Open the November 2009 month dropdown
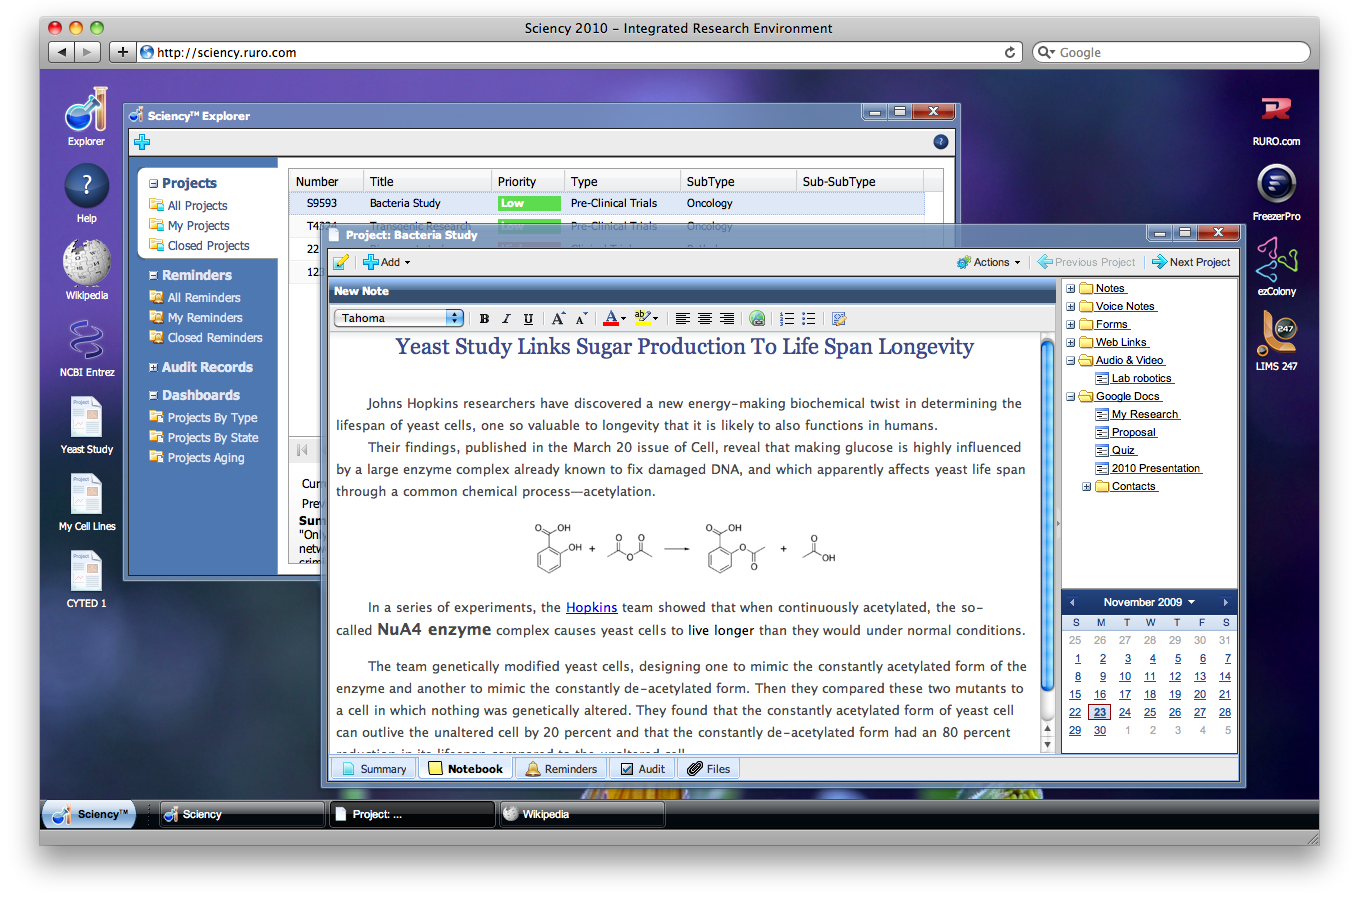Image resolution: width=1359 pixels, height=900 pixels. [x=1149, y=602]
